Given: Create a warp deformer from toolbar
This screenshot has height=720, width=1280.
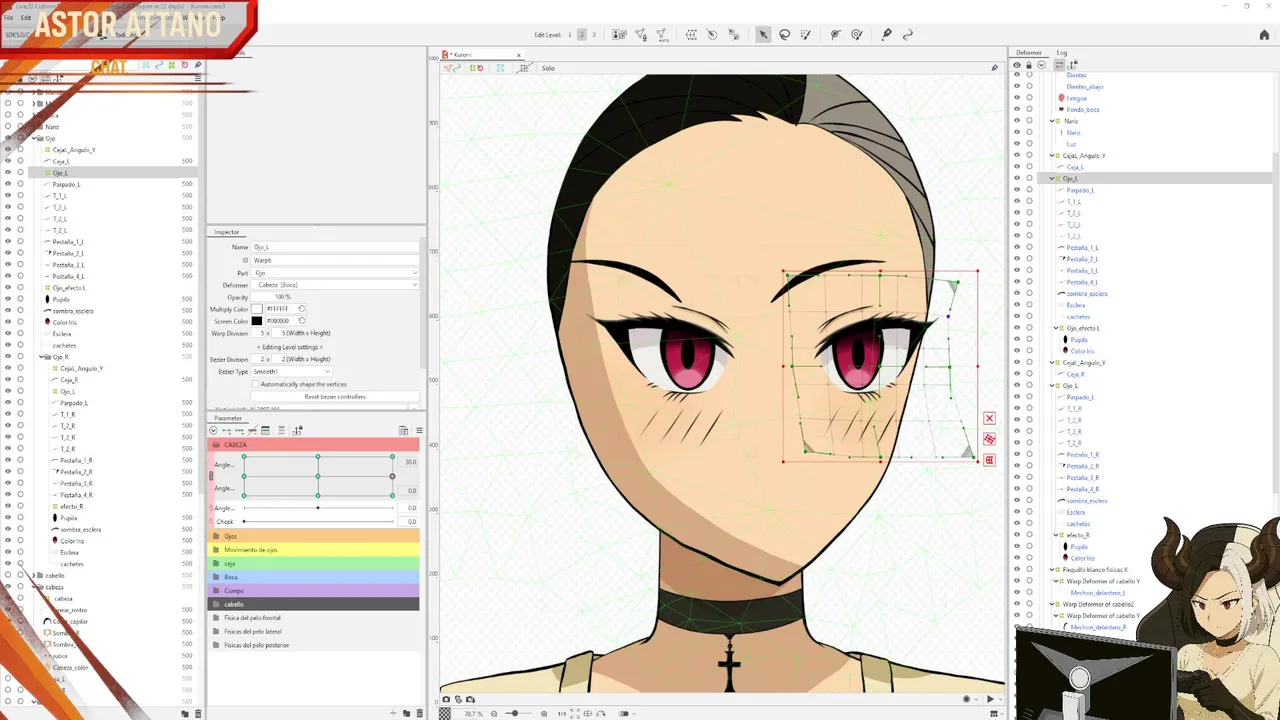Looking at the screenshot, I should pos(691,35).
